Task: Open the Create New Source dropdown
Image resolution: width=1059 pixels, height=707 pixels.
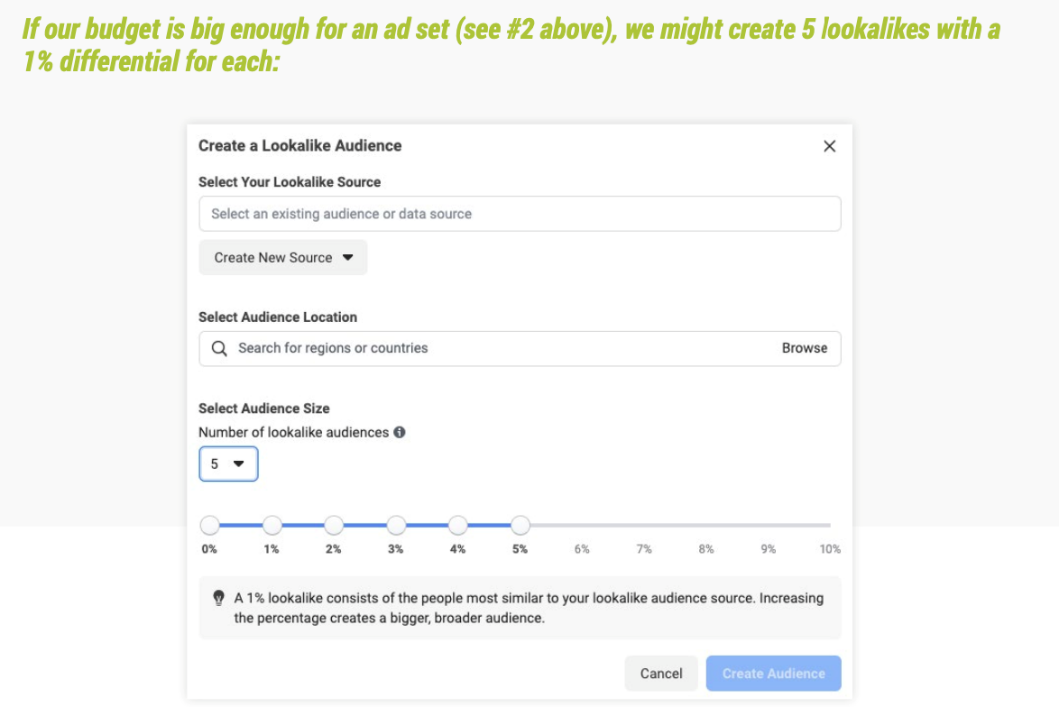Action: tap(283, 257)
